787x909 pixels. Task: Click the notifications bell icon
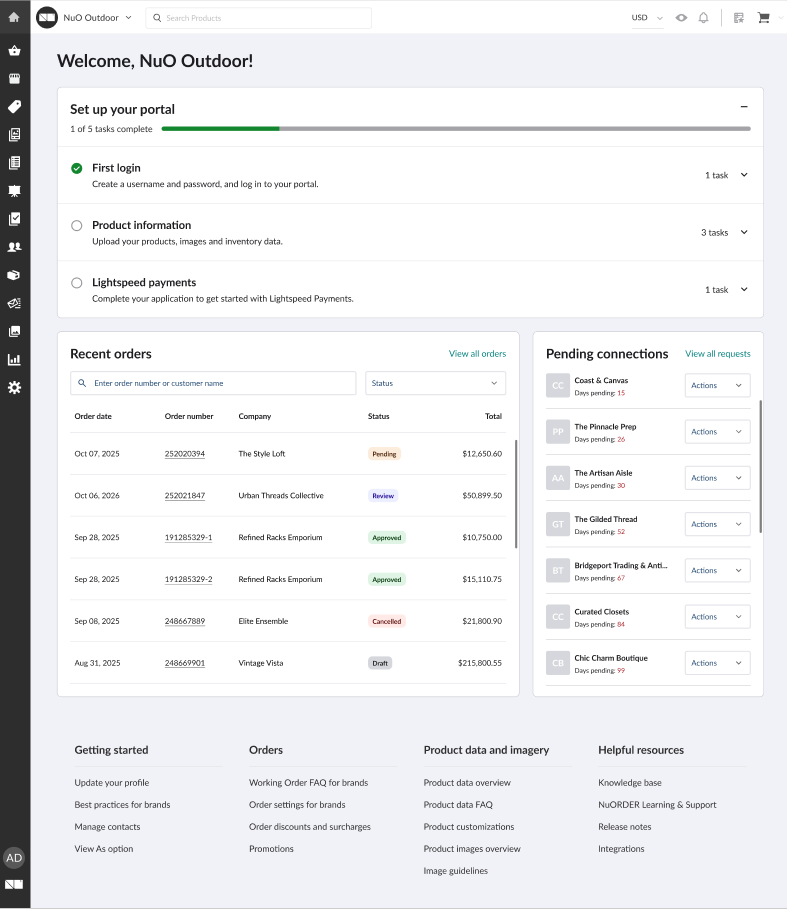tap(703, 18)
